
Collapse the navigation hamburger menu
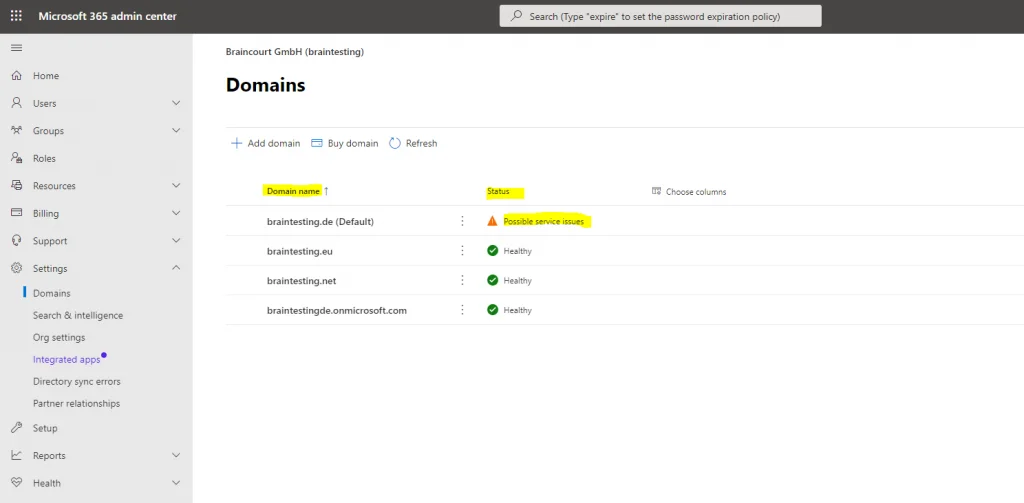click(16, 48)
